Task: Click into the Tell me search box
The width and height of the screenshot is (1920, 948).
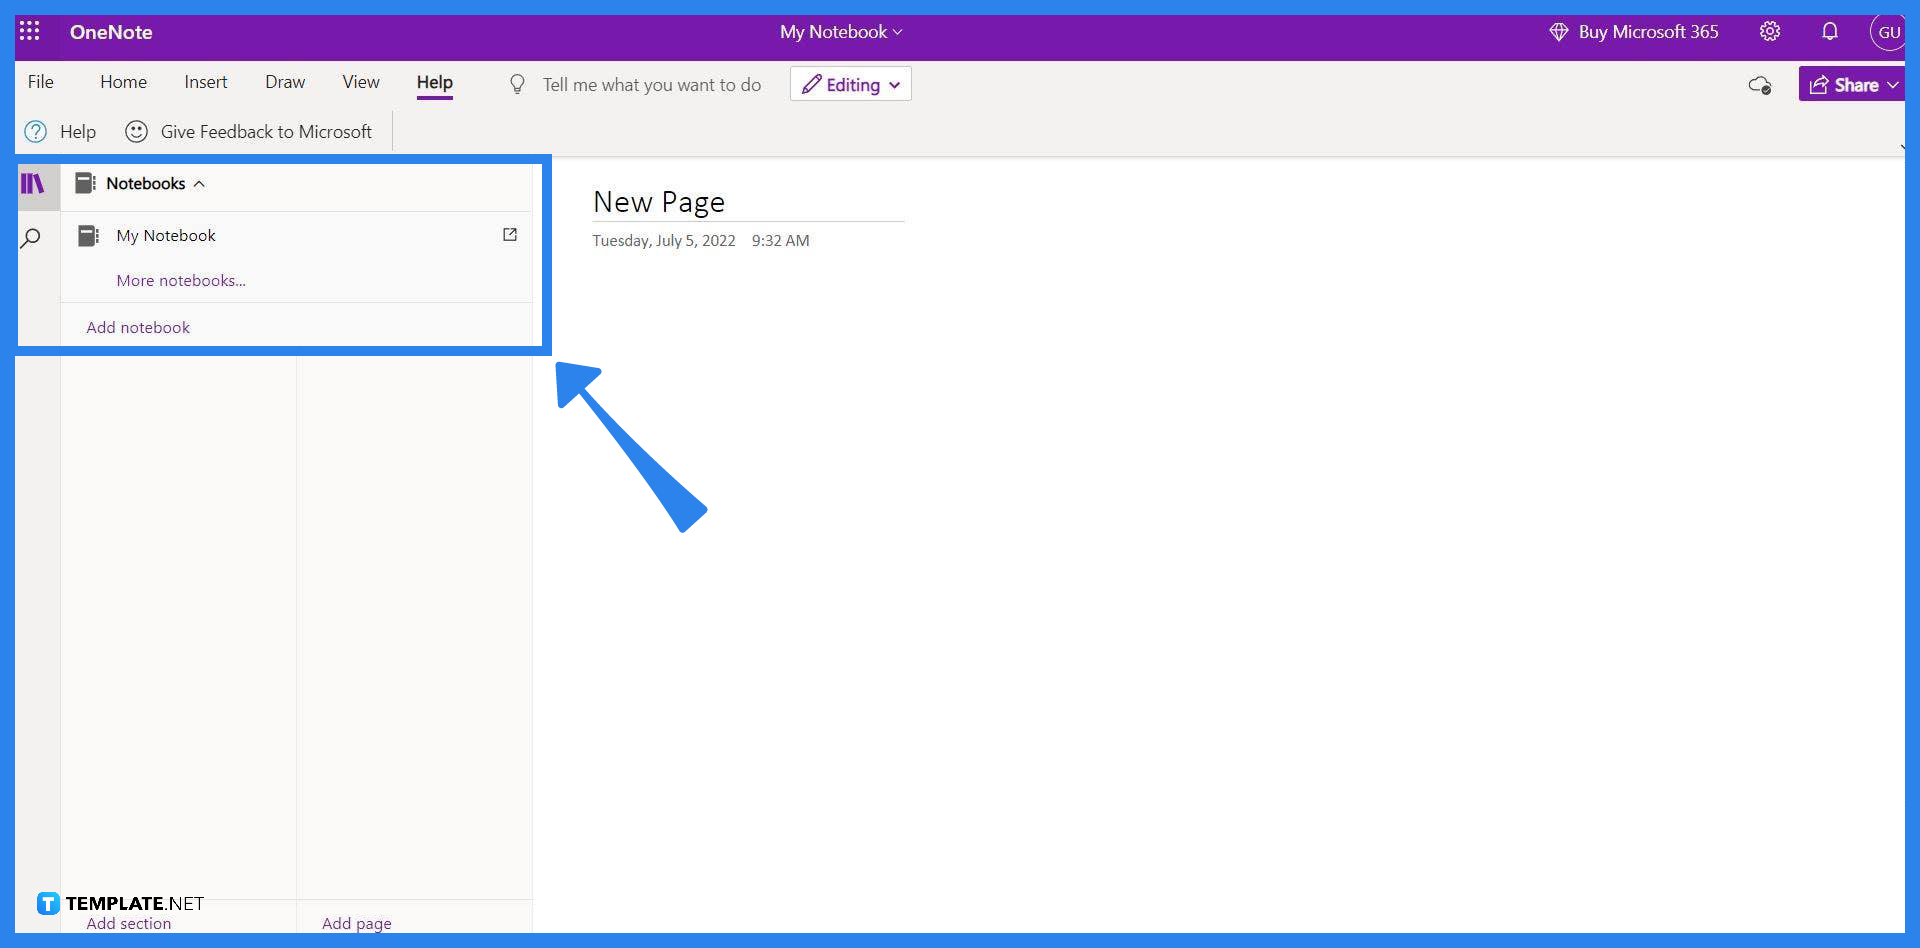Action: coord(650,84)
